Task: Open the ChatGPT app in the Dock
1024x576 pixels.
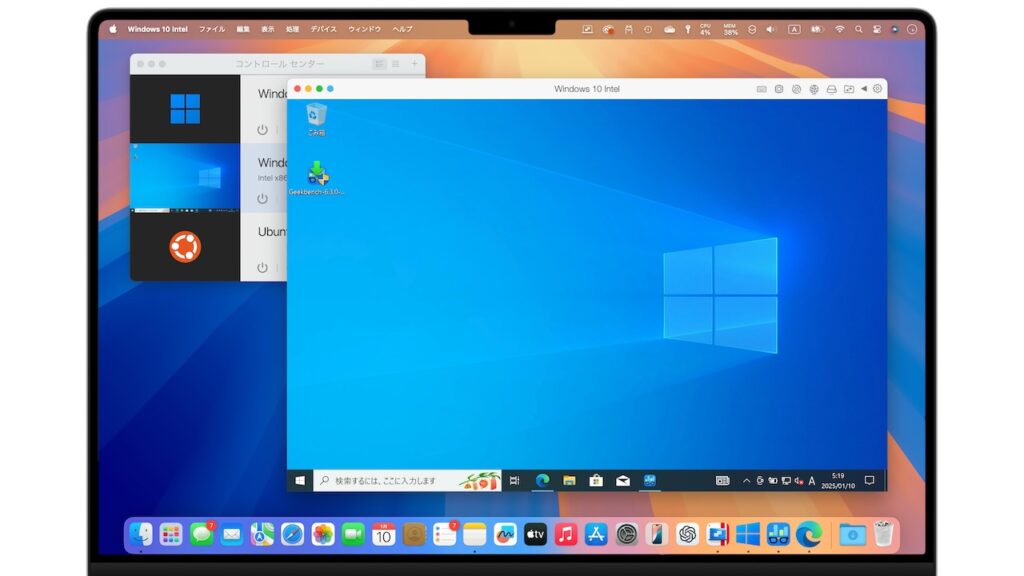Action: tap(687, 535)
